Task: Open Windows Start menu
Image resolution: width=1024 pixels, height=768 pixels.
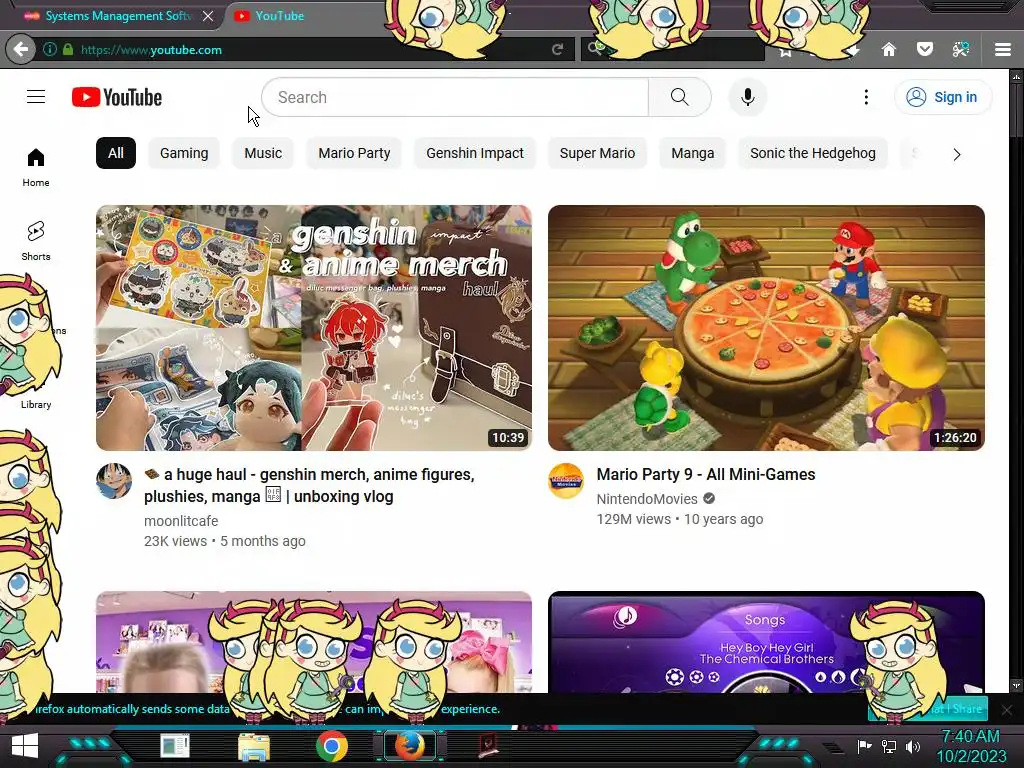Action: coord(25,746)
